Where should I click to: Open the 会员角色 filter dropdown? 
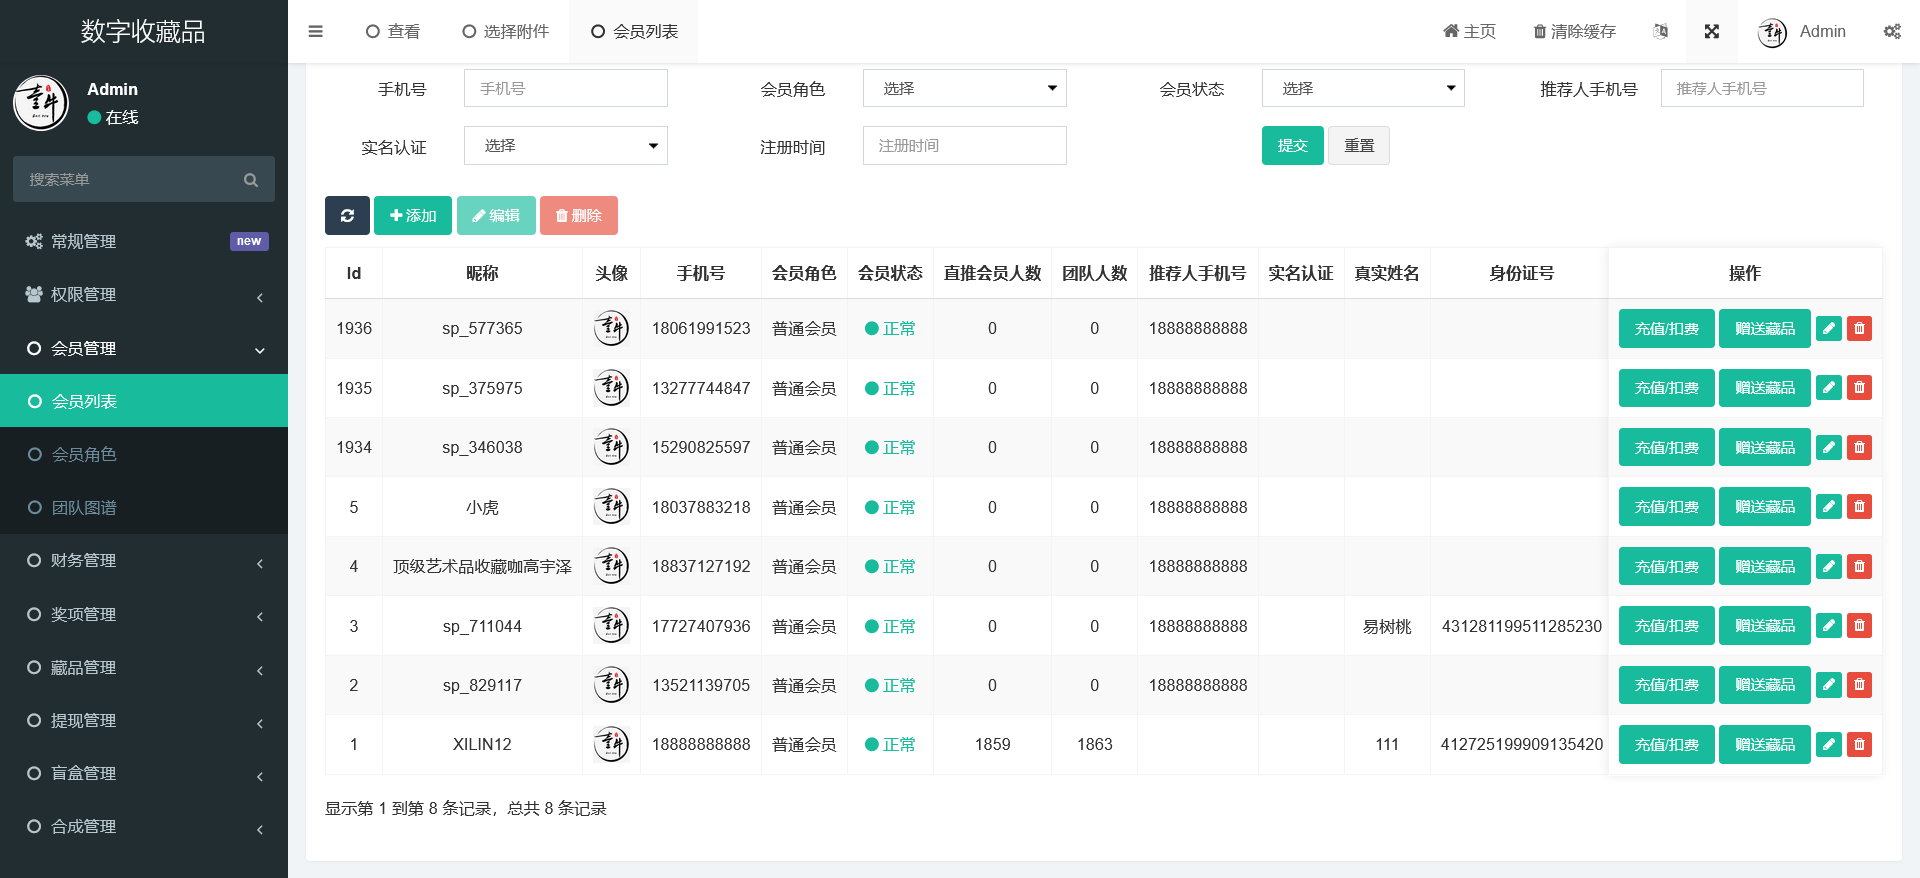[x=964, y=88]
